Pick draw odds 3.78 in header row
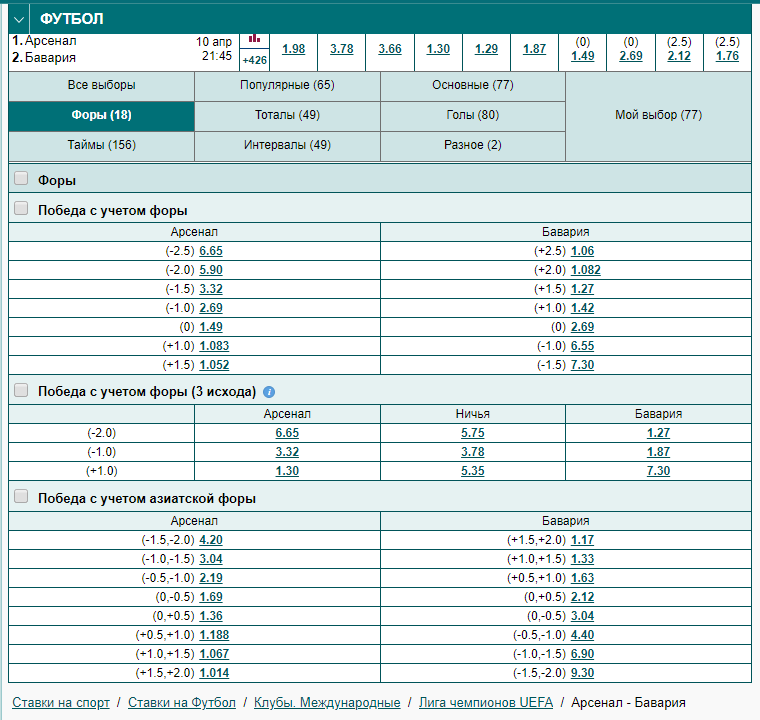This screenshot has height=720, width=760. [341, 49]
